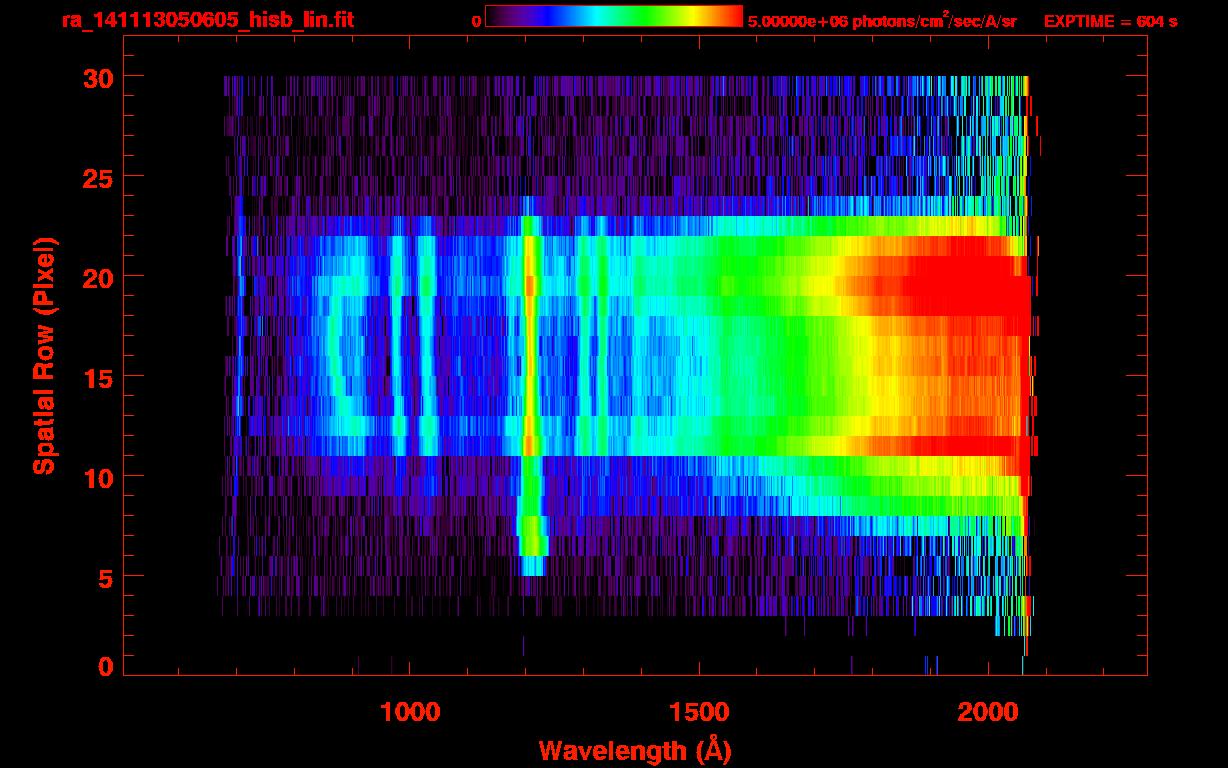Click the EXPTIME = 604 s label
This screenshot has width=1228, height=768.
[1110, 22]
